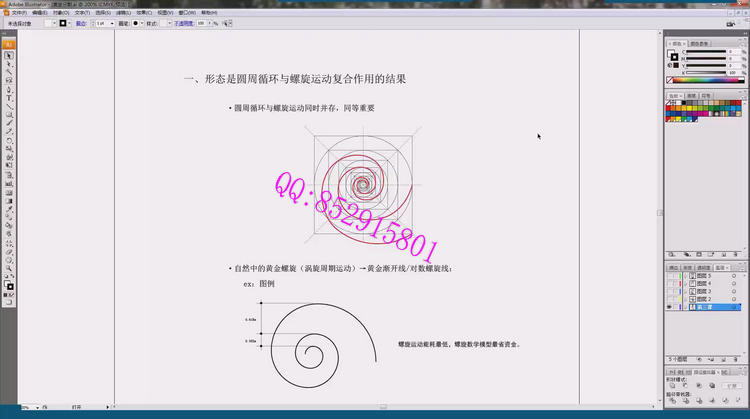
Task: Click the 扩展 button in Pathfinder panel
Action: 733,388
